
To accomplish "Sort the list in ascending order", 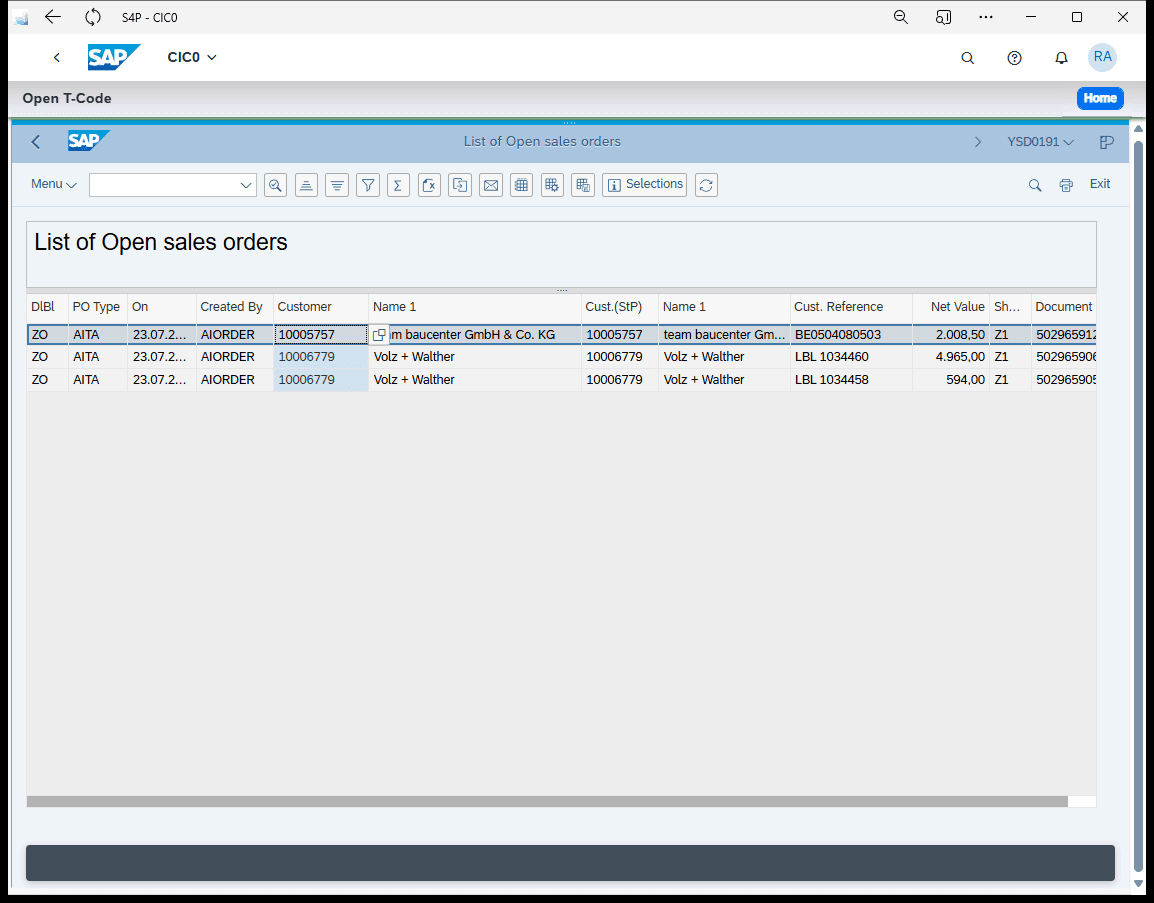I will coord(306,185).
